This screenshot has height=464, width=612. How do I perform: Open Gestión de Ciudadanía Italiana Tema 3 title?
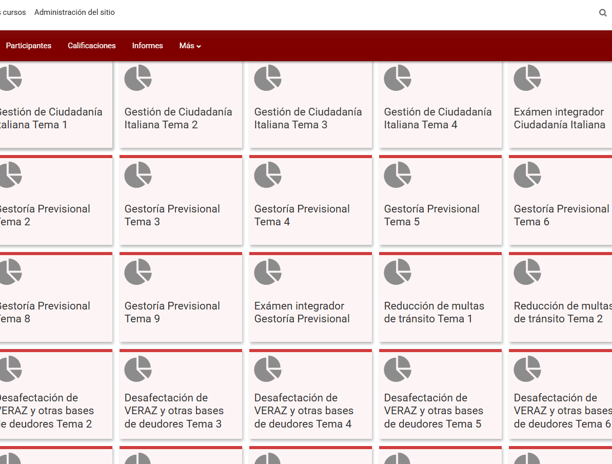pyautogui.click(x=308, y=118)
